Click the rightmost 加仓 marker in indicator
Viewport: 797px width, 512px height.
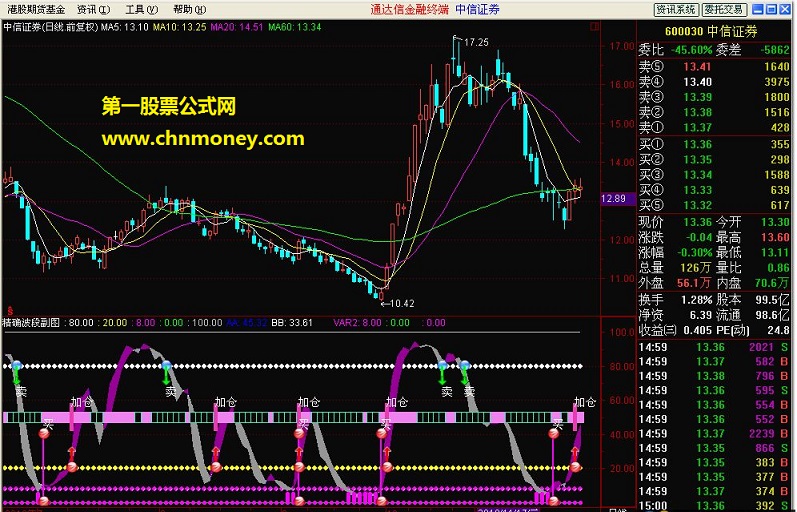[585, 402]
